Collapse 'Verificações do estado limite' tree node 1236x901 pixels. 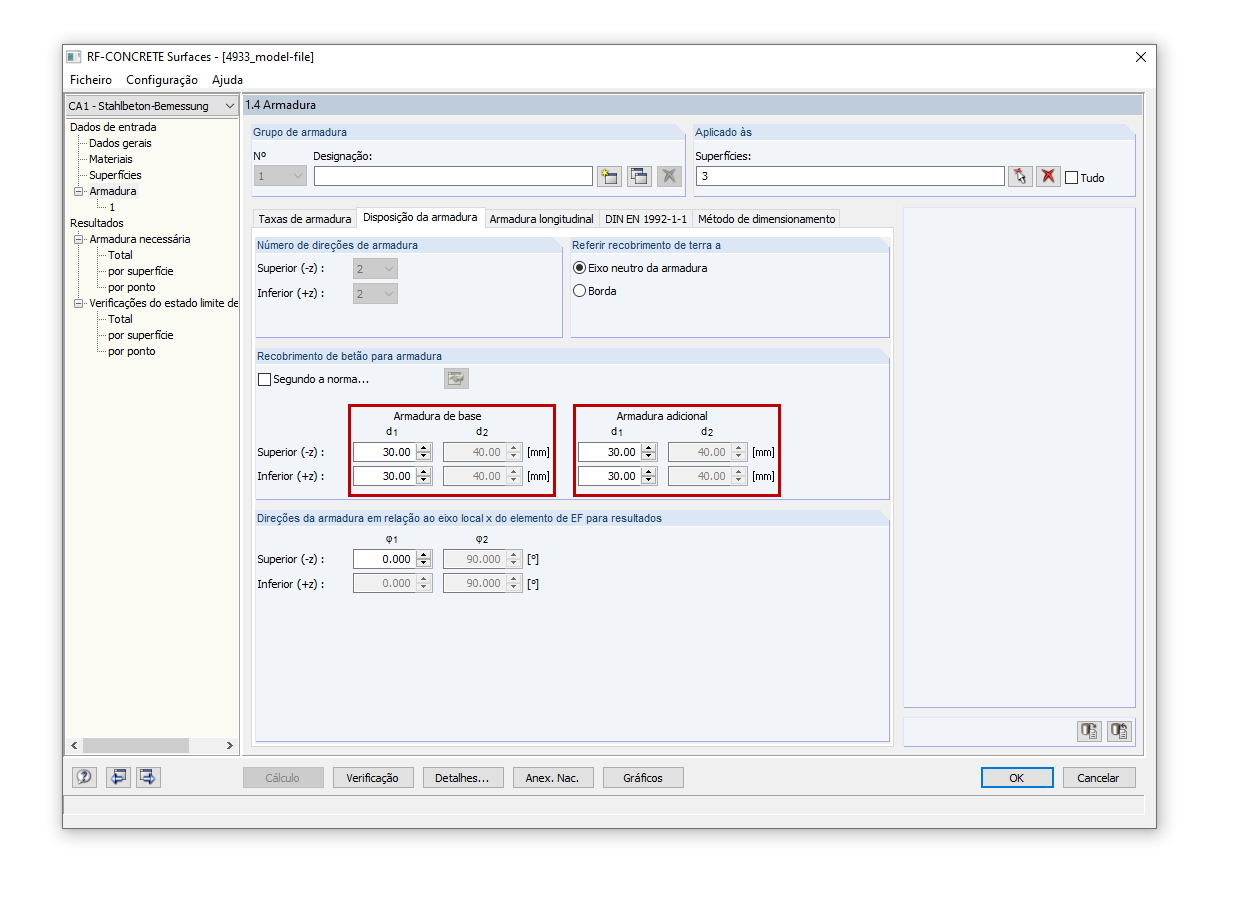click(78, 303)
